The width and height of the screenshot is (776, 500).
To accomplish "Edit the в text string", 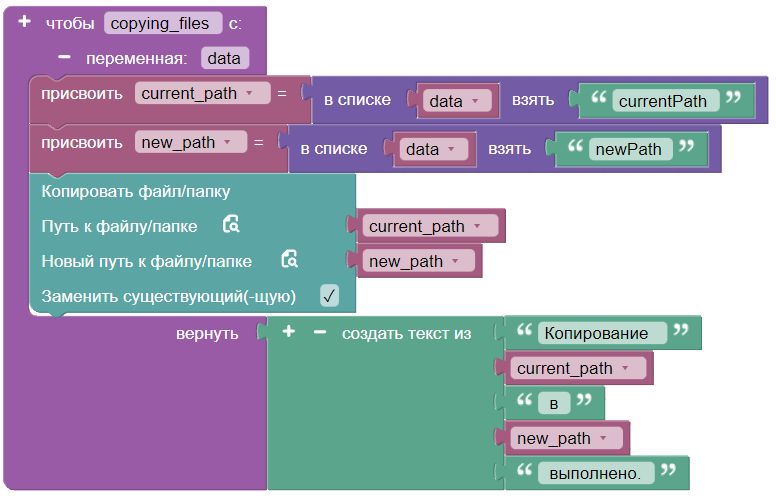I will tap(554, 403).
